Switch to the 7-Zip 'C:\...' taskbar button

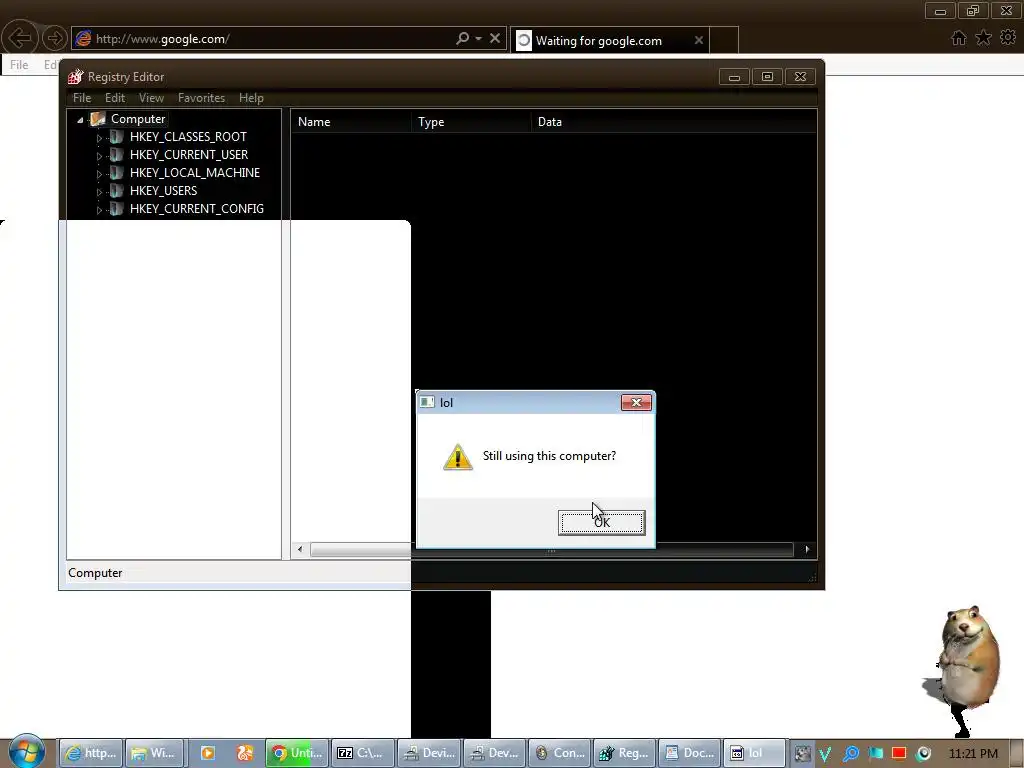click(362, 753)
